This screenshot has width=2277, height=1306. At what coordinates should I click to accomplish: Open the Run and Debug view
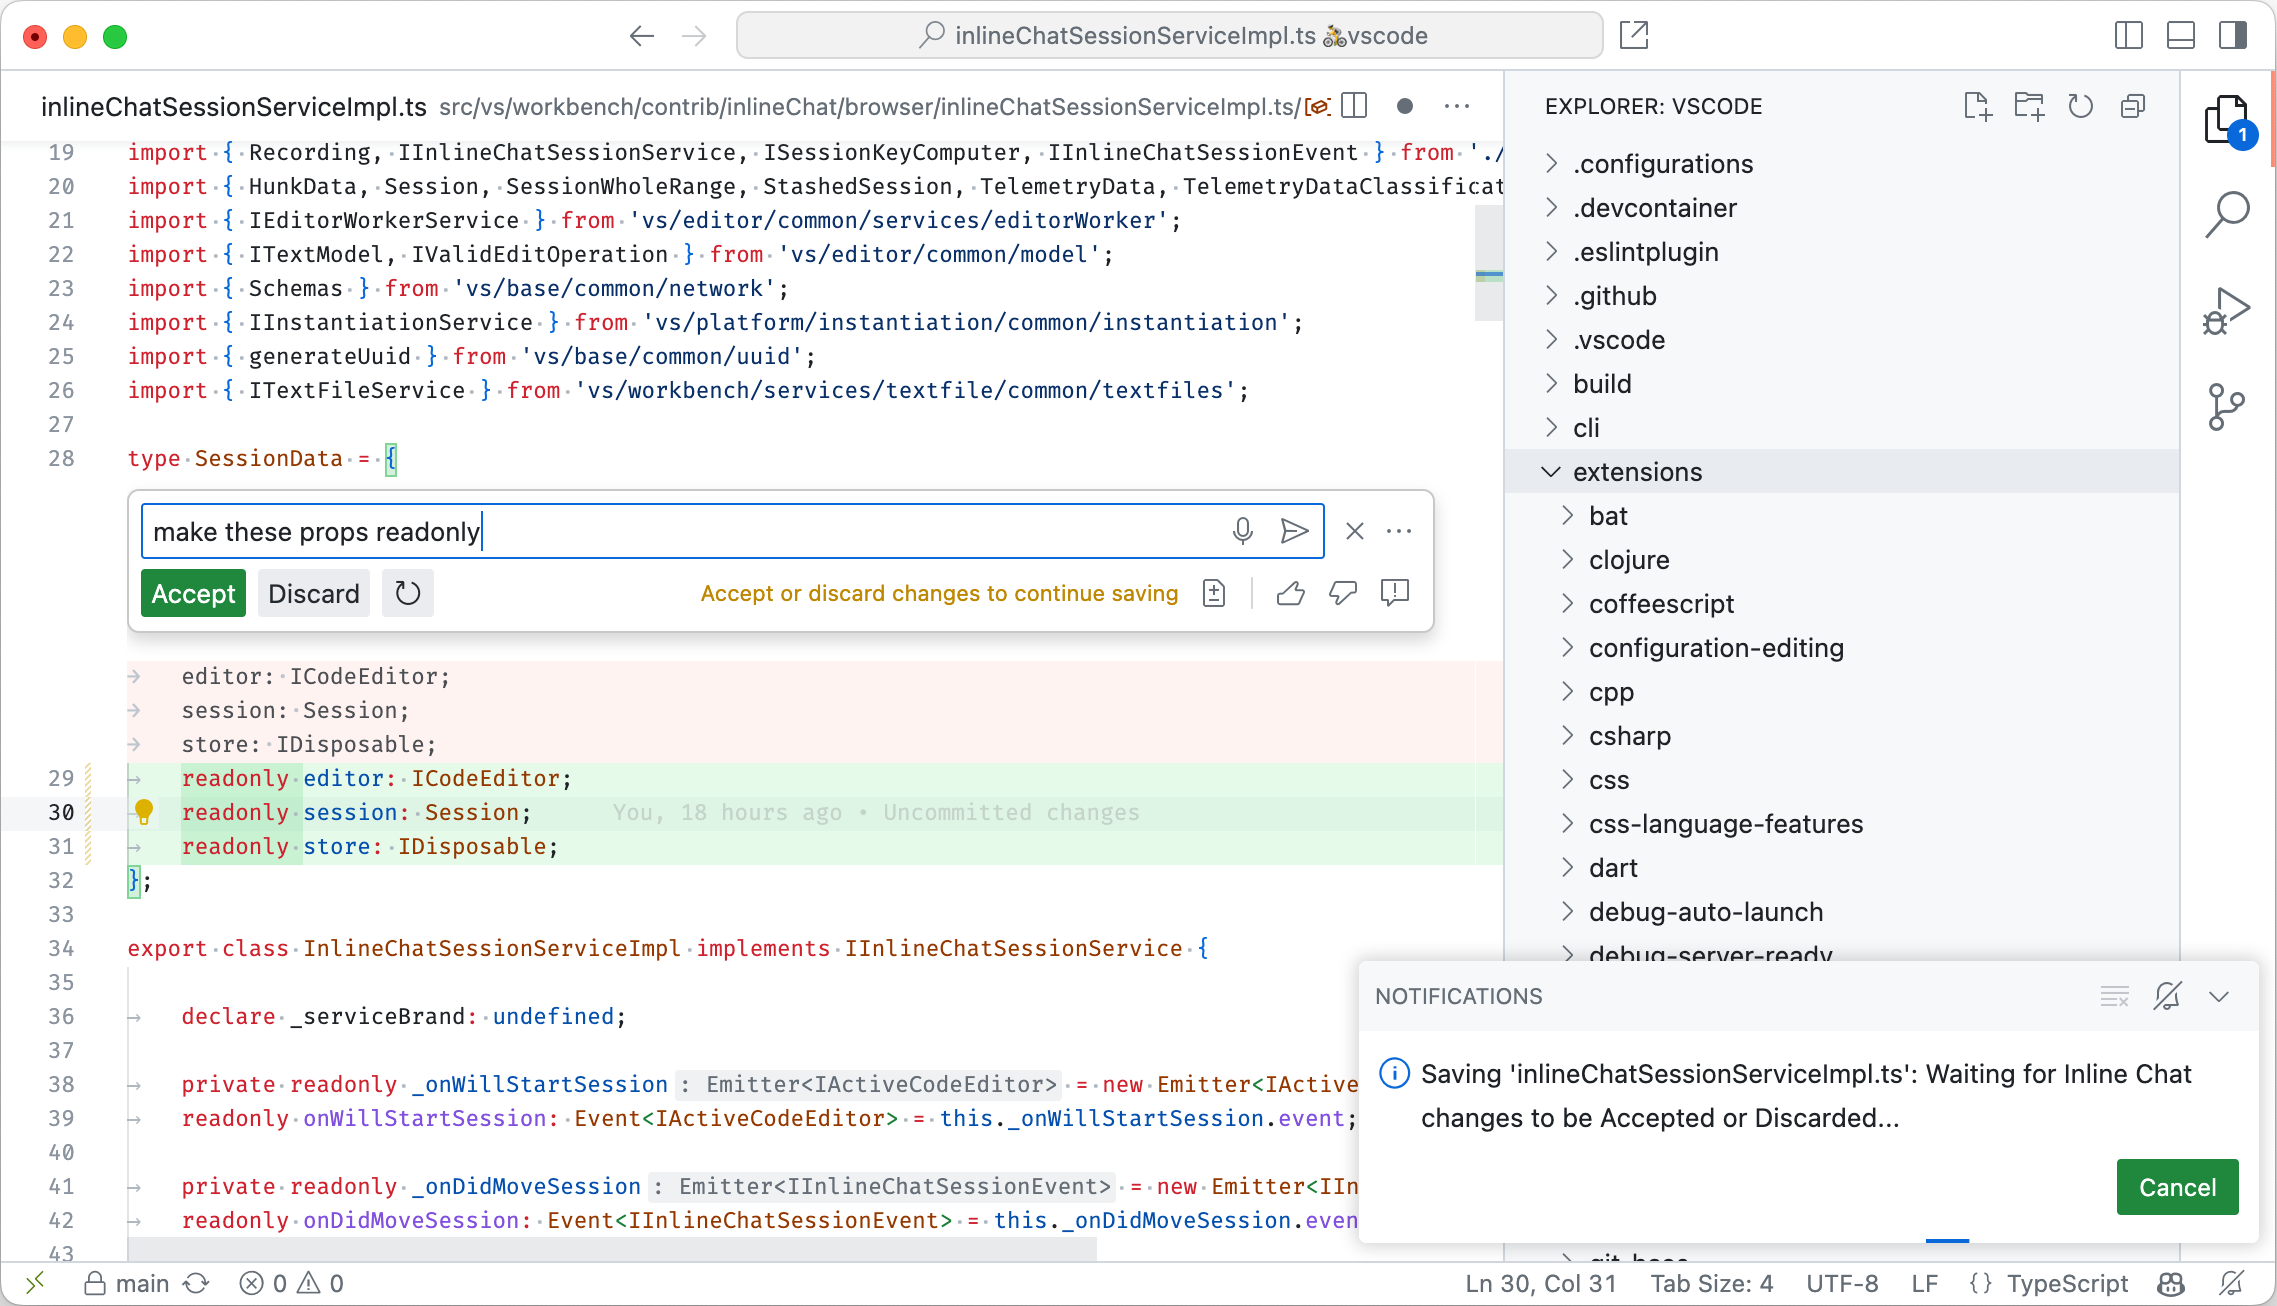click(x=2227, y=310)
